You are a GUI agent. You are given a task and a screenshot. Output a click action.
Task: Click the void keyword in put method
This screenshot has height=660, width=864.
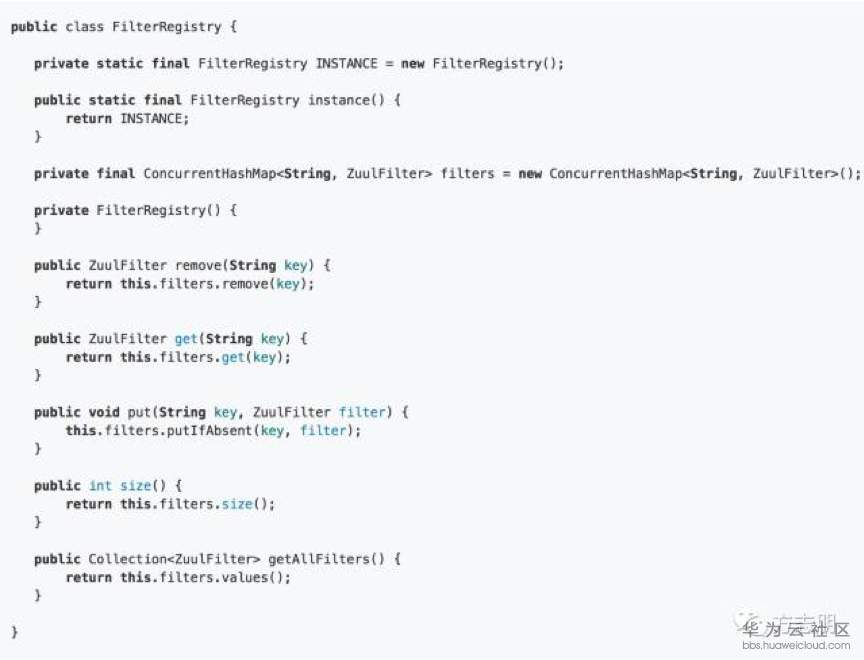click(x=105, y=412)
